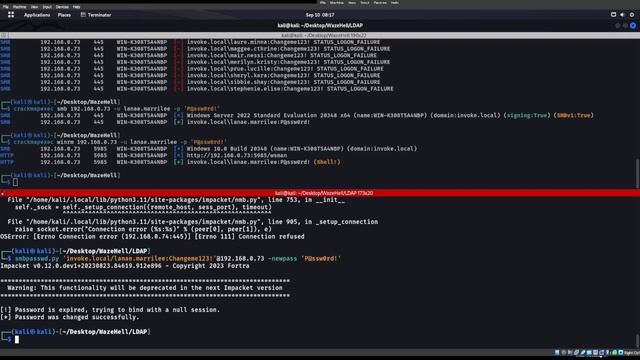The height and width of the screenshot is (360, 640).
Task: Click the Right Ctrl host key label
Action: [x=632, y=353]
